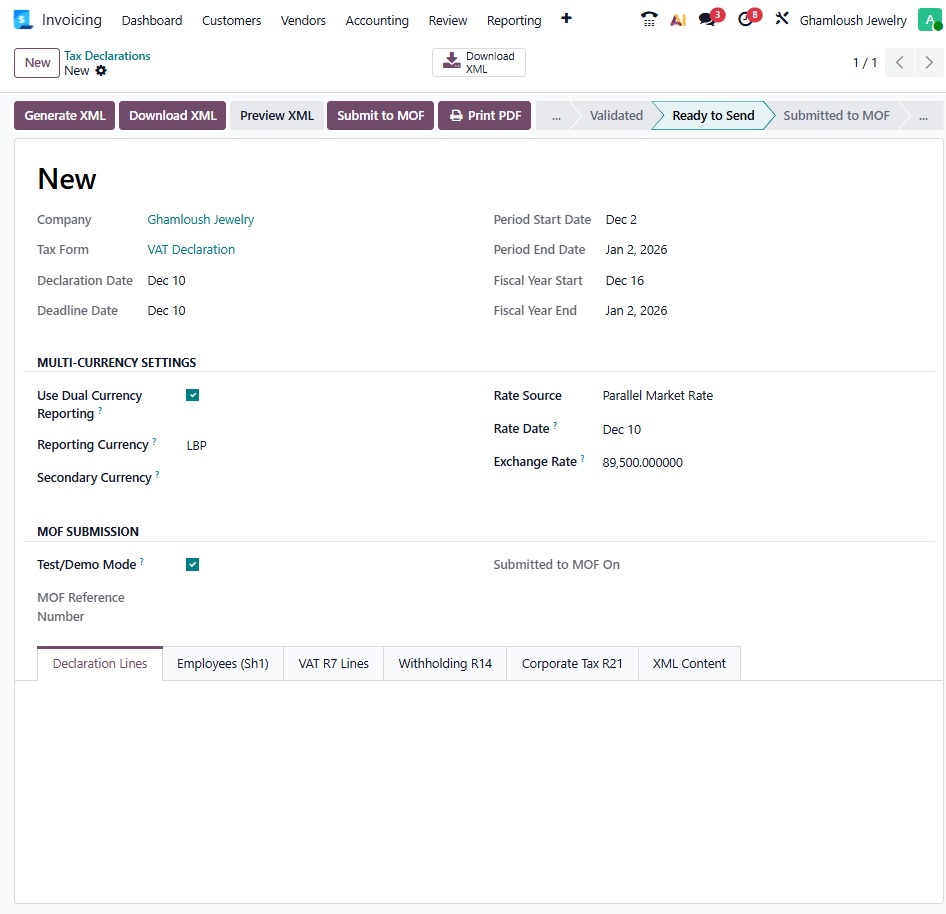The height and width of the screenshot is (914, 946).
Task: Click the gear icon beside New
Action: (101, 71)
